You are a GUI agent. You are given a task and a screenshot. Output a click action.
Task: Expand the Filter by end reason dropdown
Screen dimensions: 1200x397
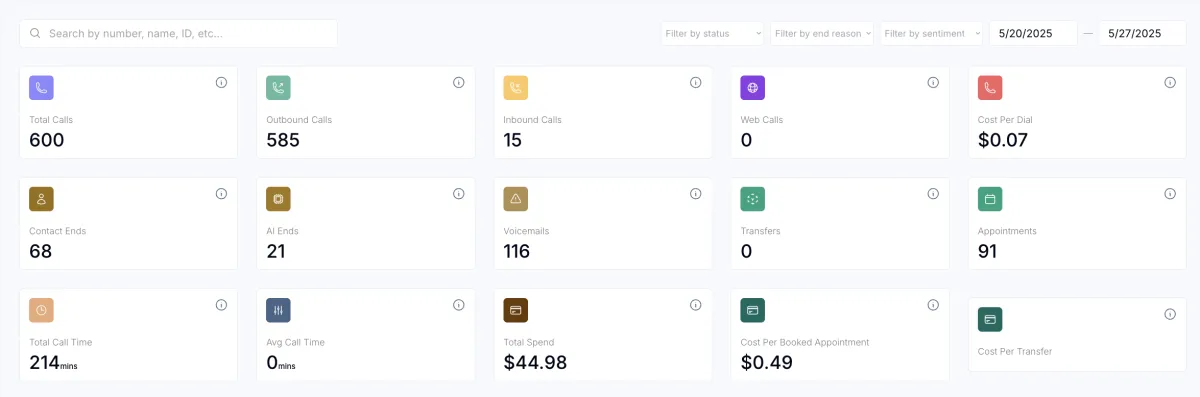pos(822,33)
